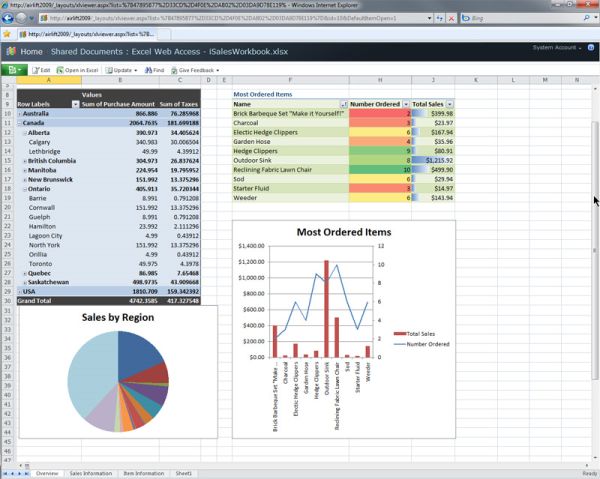The image size is (600, 479).
Task: Click the Excel Web Access breadcrumb
Action: (166, 52)
